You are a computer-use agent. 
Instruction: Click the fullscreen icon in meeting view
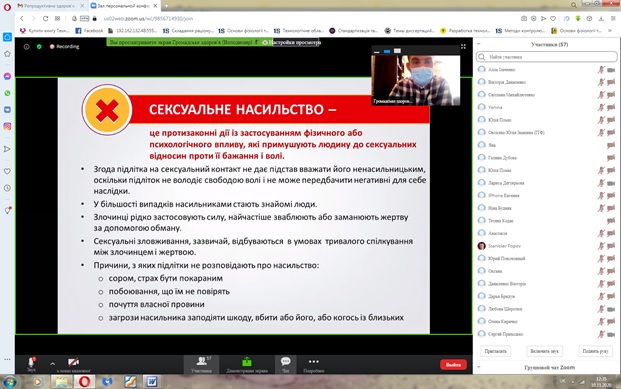pos(463,47)
